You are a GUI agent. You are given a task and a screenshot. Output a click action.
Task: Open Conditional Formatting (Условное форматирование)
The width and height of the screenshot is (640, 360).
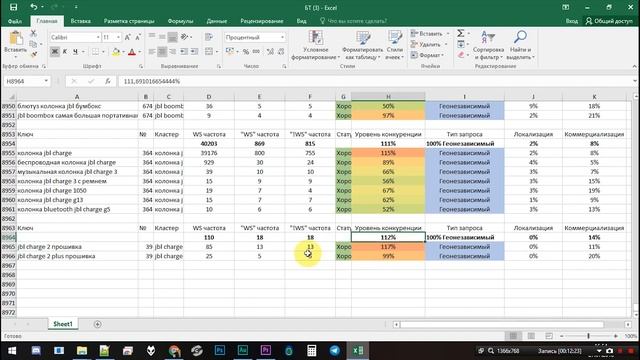pyautogui.click(x=316, y=45)
